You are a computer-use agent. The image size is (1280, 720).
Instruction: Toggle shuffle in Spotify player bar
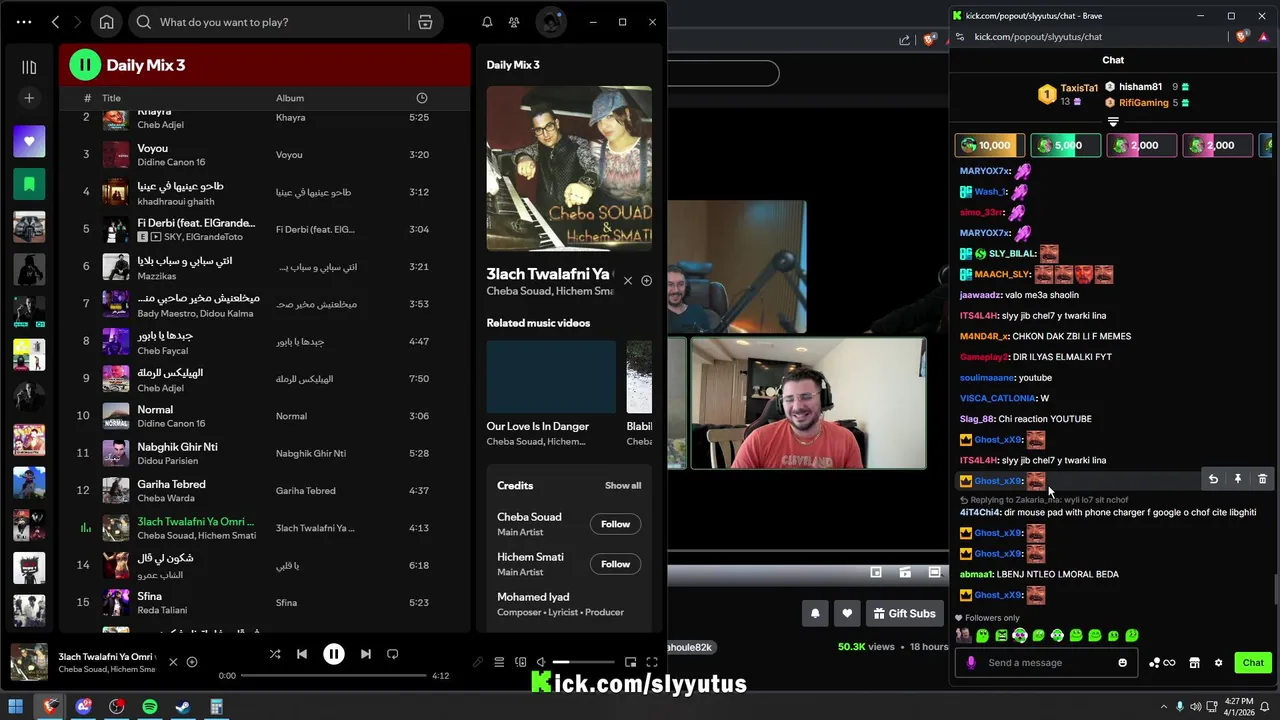pyautogui.click(x=275, y=654)
